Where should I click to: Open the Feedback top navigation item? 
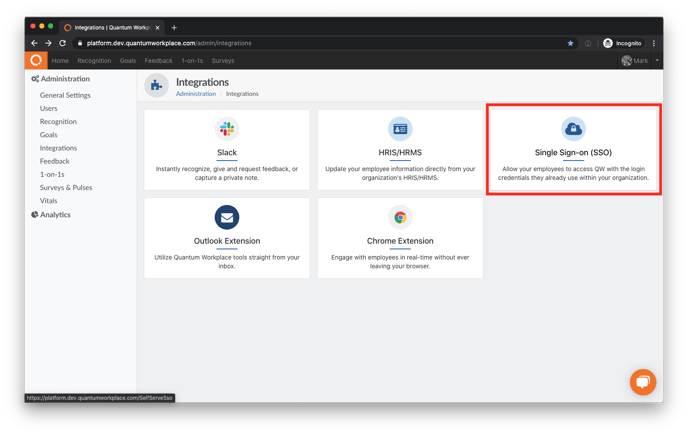click(158, 61)
